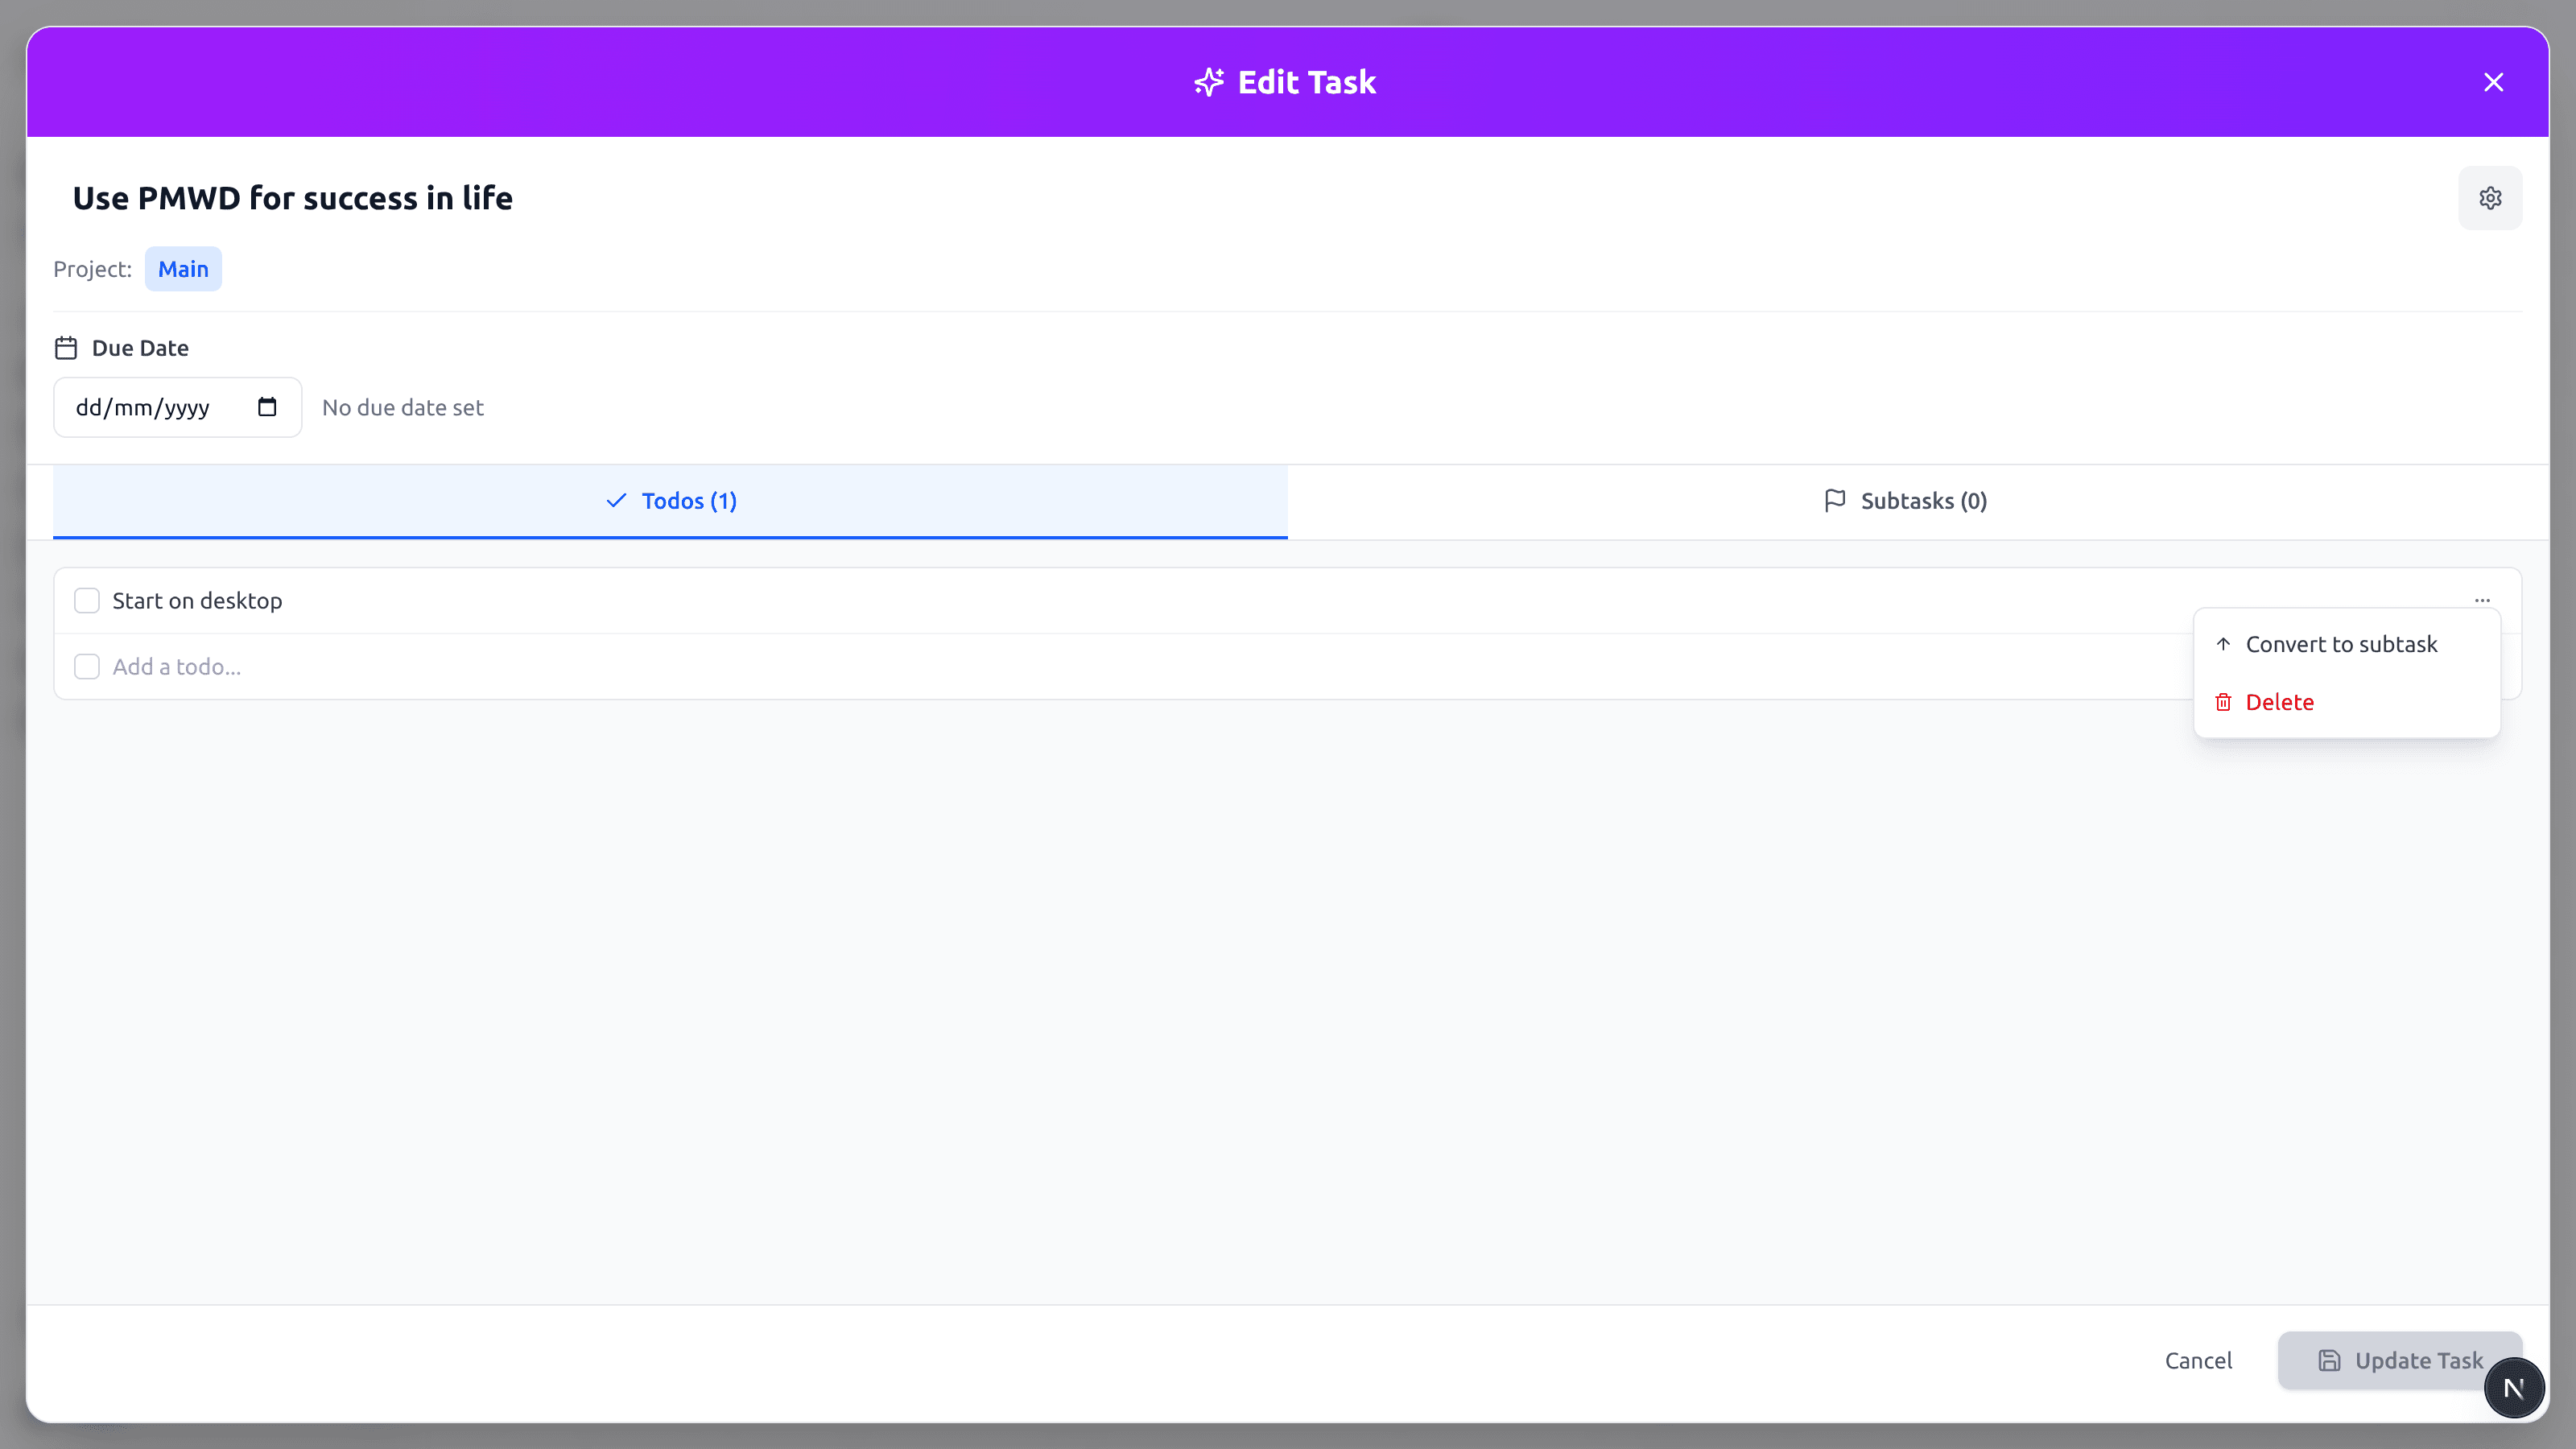
Task: Click the Next.js dev indicator badge
Action: [x=2513, y=1388]
